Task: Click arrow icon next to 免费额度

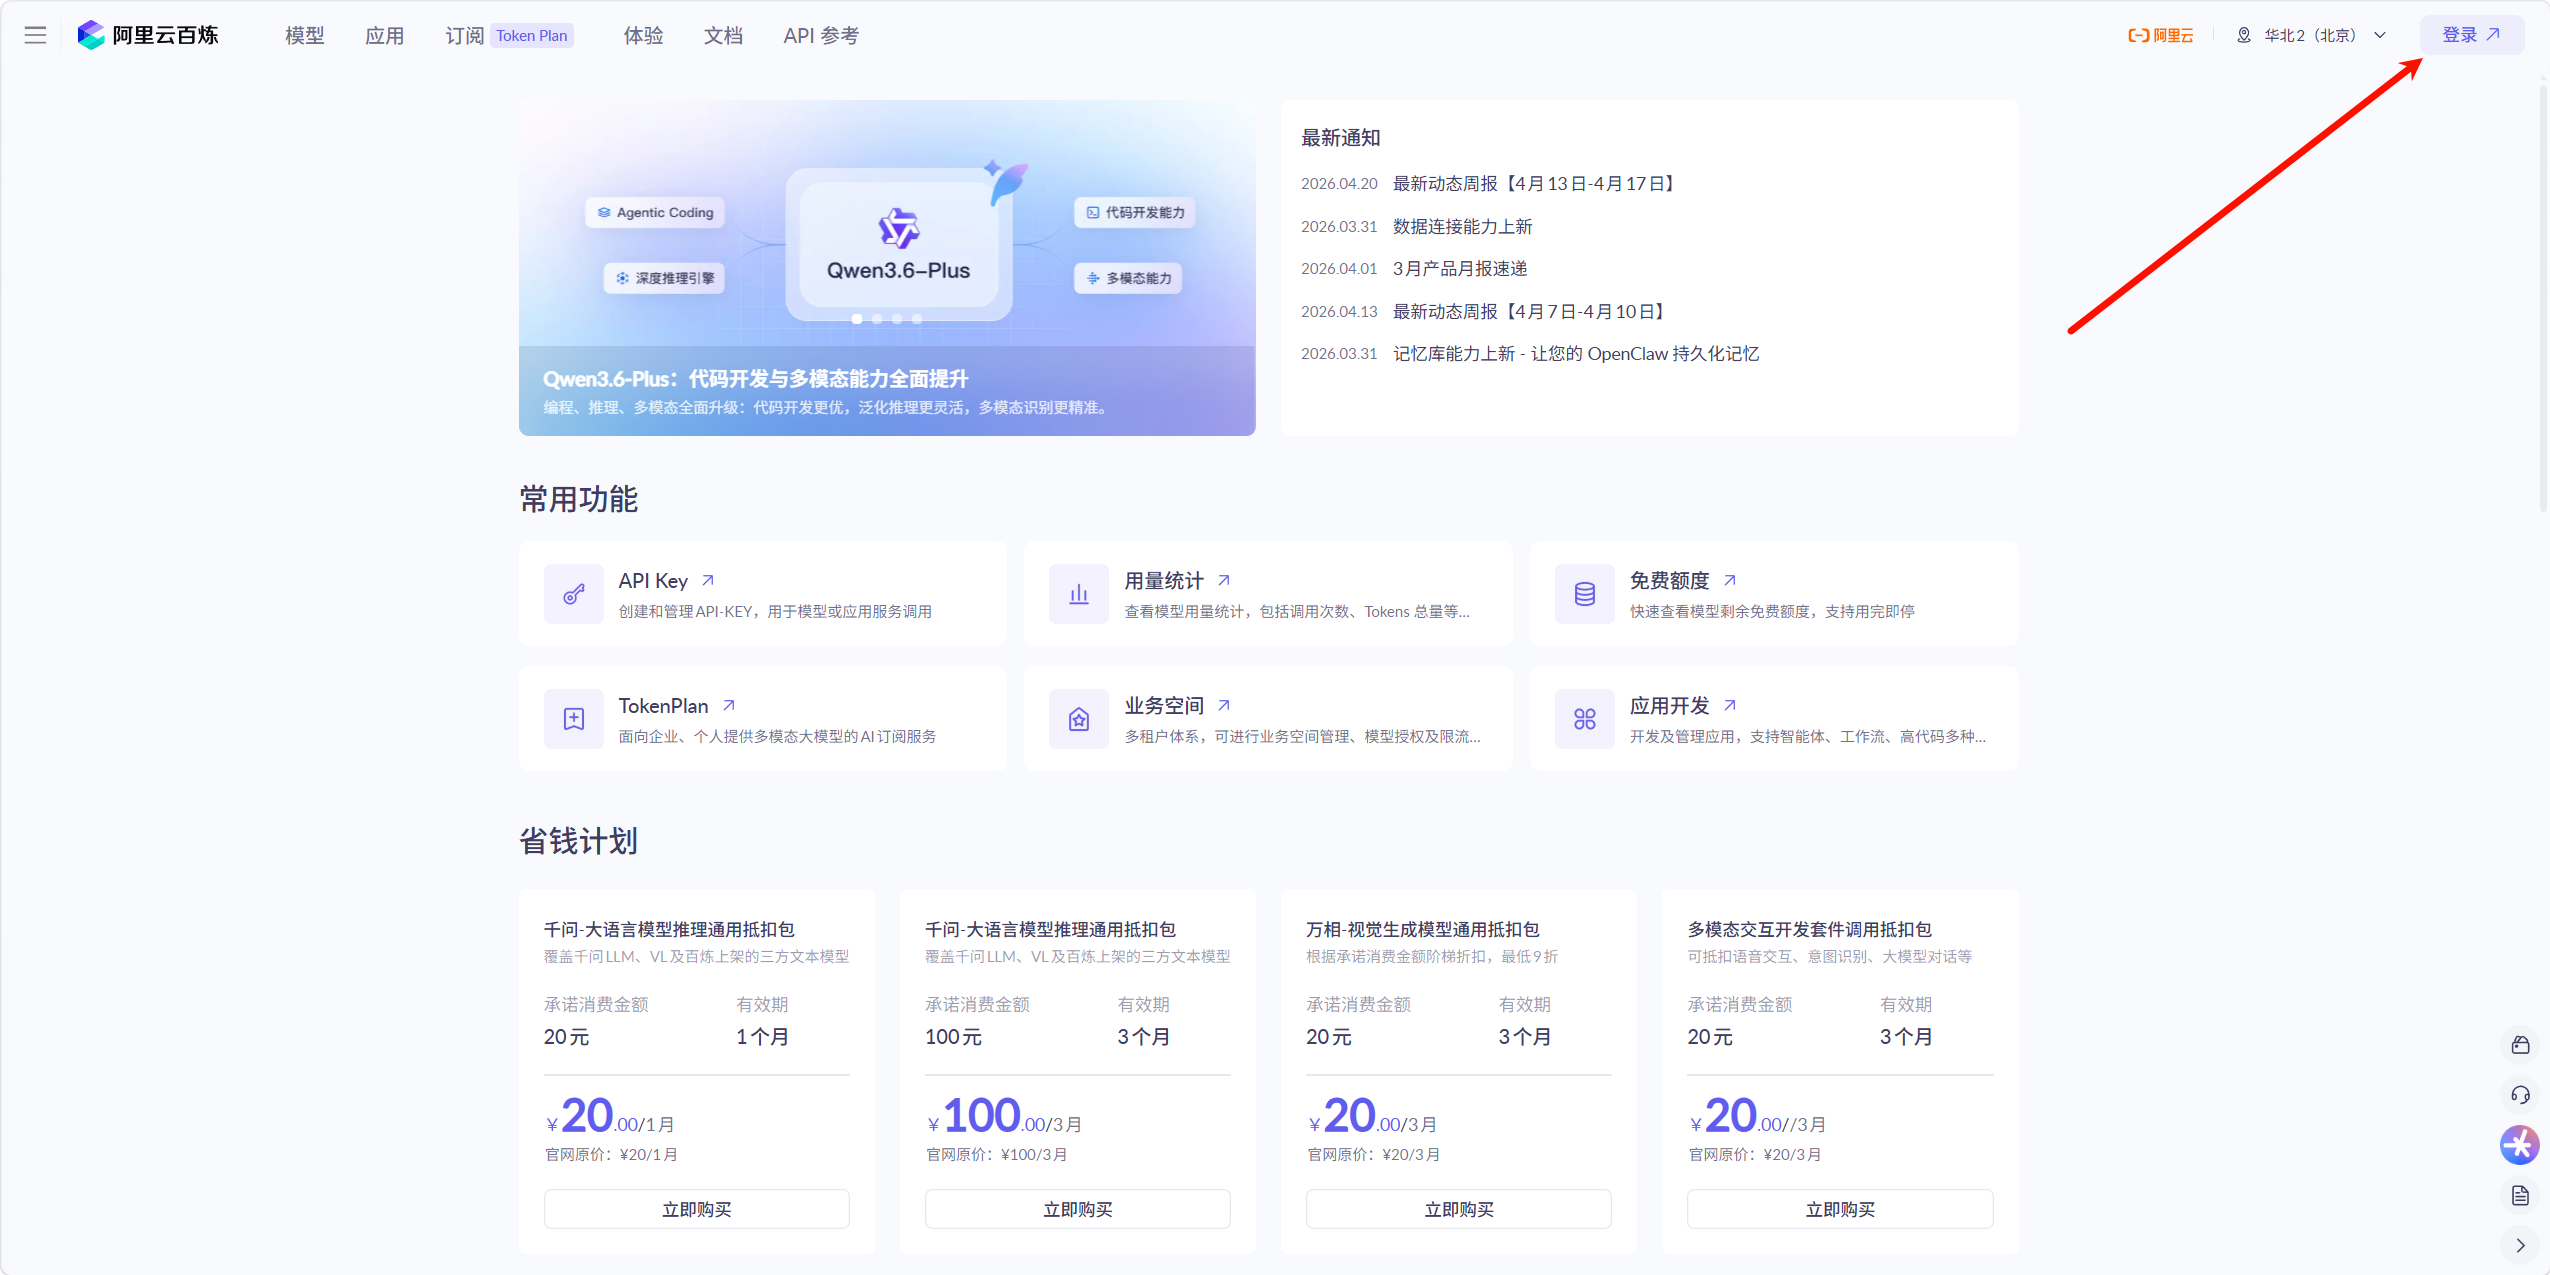Action: [x=1730, y=580]
